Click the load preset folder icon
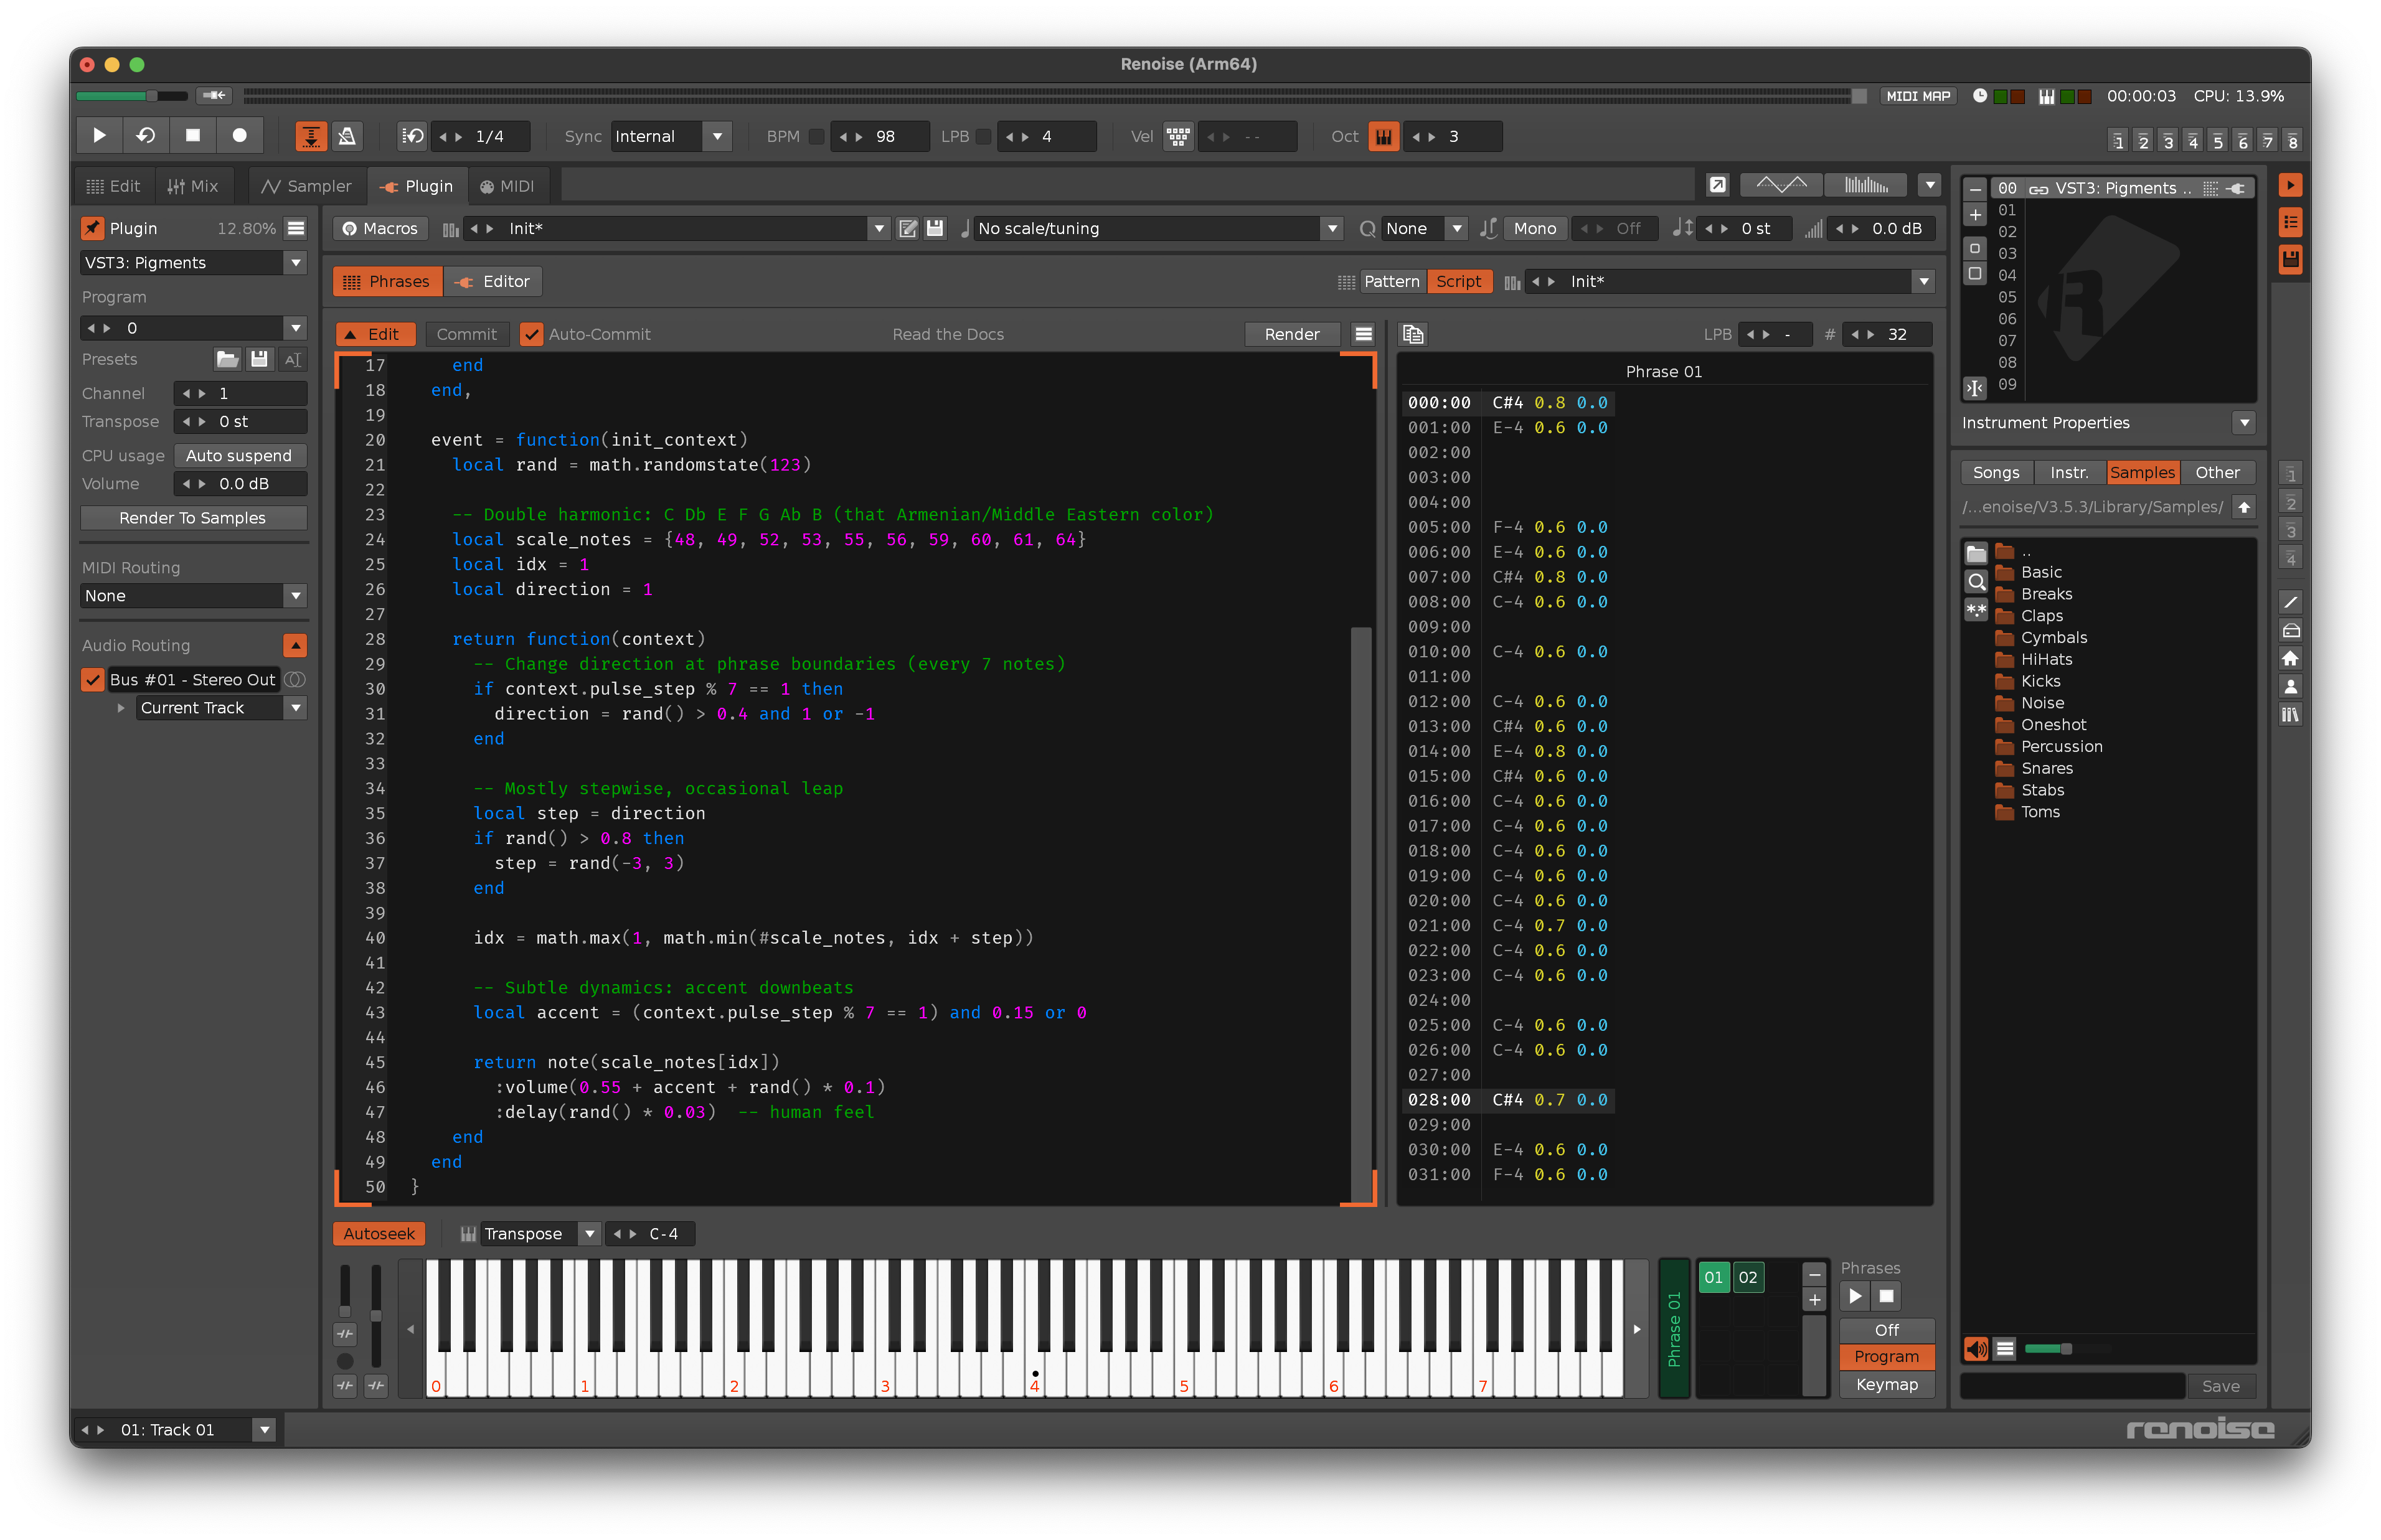2381x1540 pixels. [x=227, y=359]
